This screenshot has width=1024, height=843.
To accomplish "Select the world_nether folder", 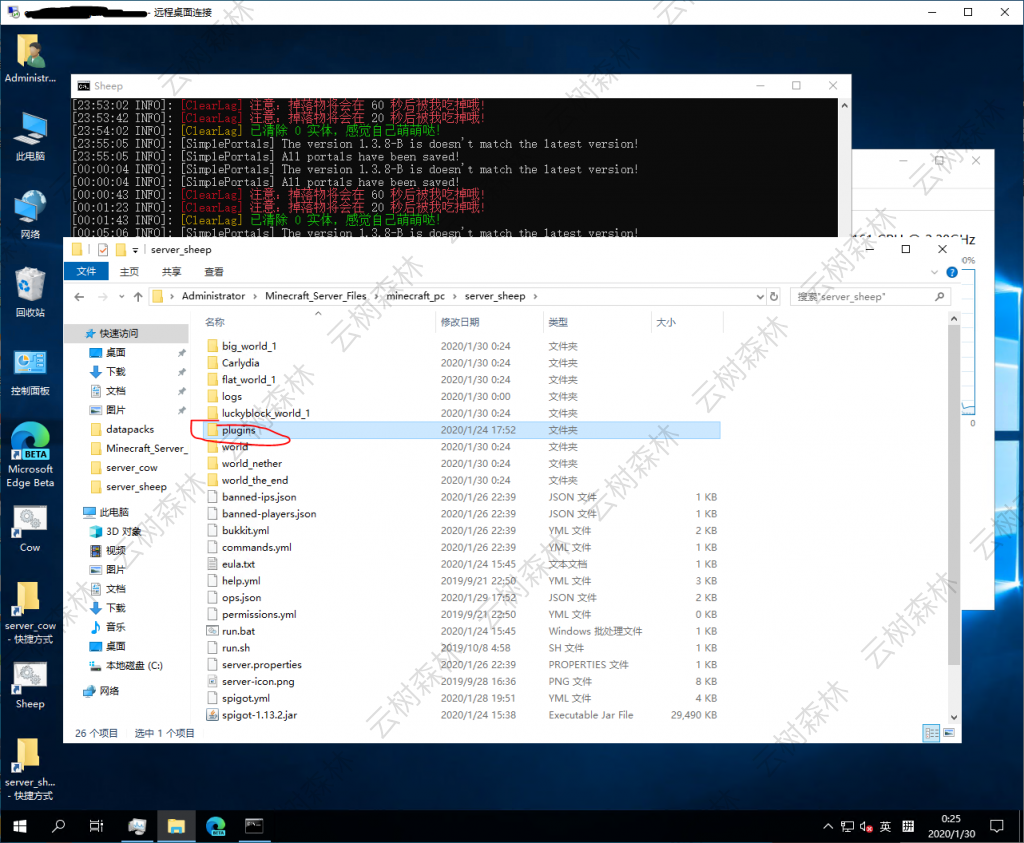I will coord(251,464).
